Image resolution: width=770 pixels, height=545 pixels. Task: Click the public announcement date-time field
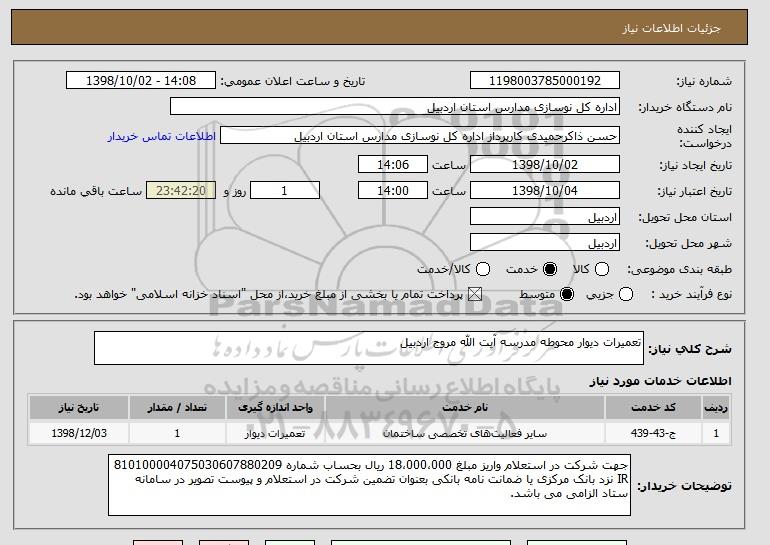pyautogui.click(x=141, y=81)
